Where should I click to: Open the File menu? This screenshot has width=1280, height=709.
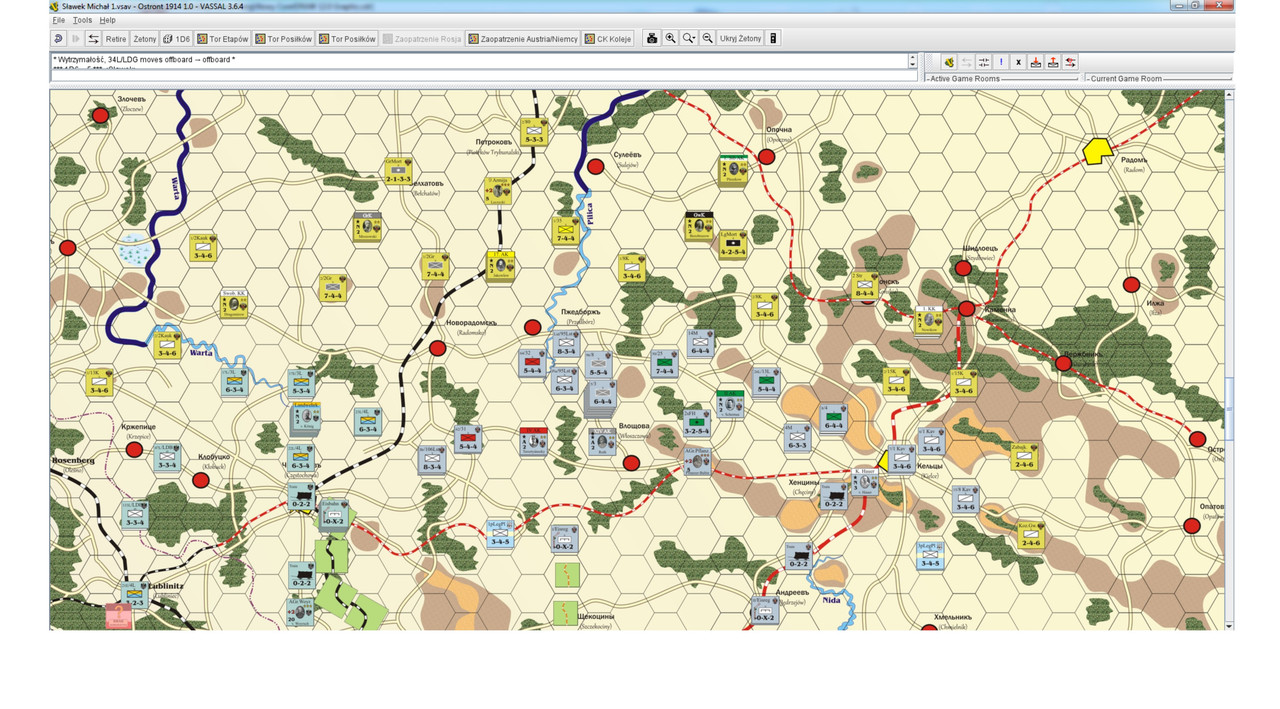point(59,20)
